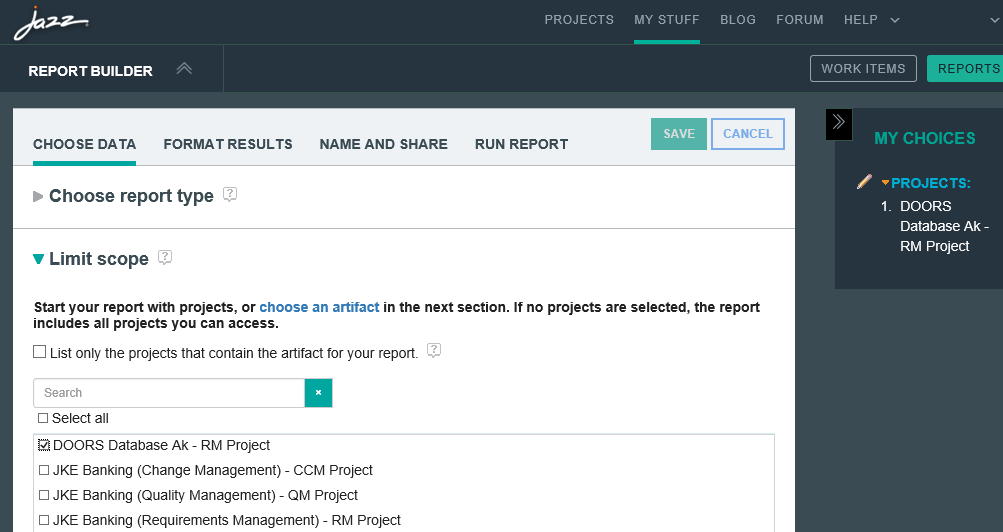This screenshot has width=1003, height=532.
Task: Click the Cancel button
Action: coord(748,134)
